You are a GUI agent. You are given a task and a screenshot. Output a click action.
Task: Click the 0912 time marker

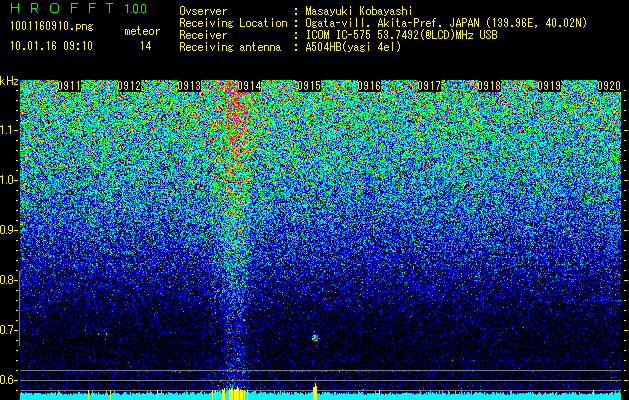[x=129, y=86]
